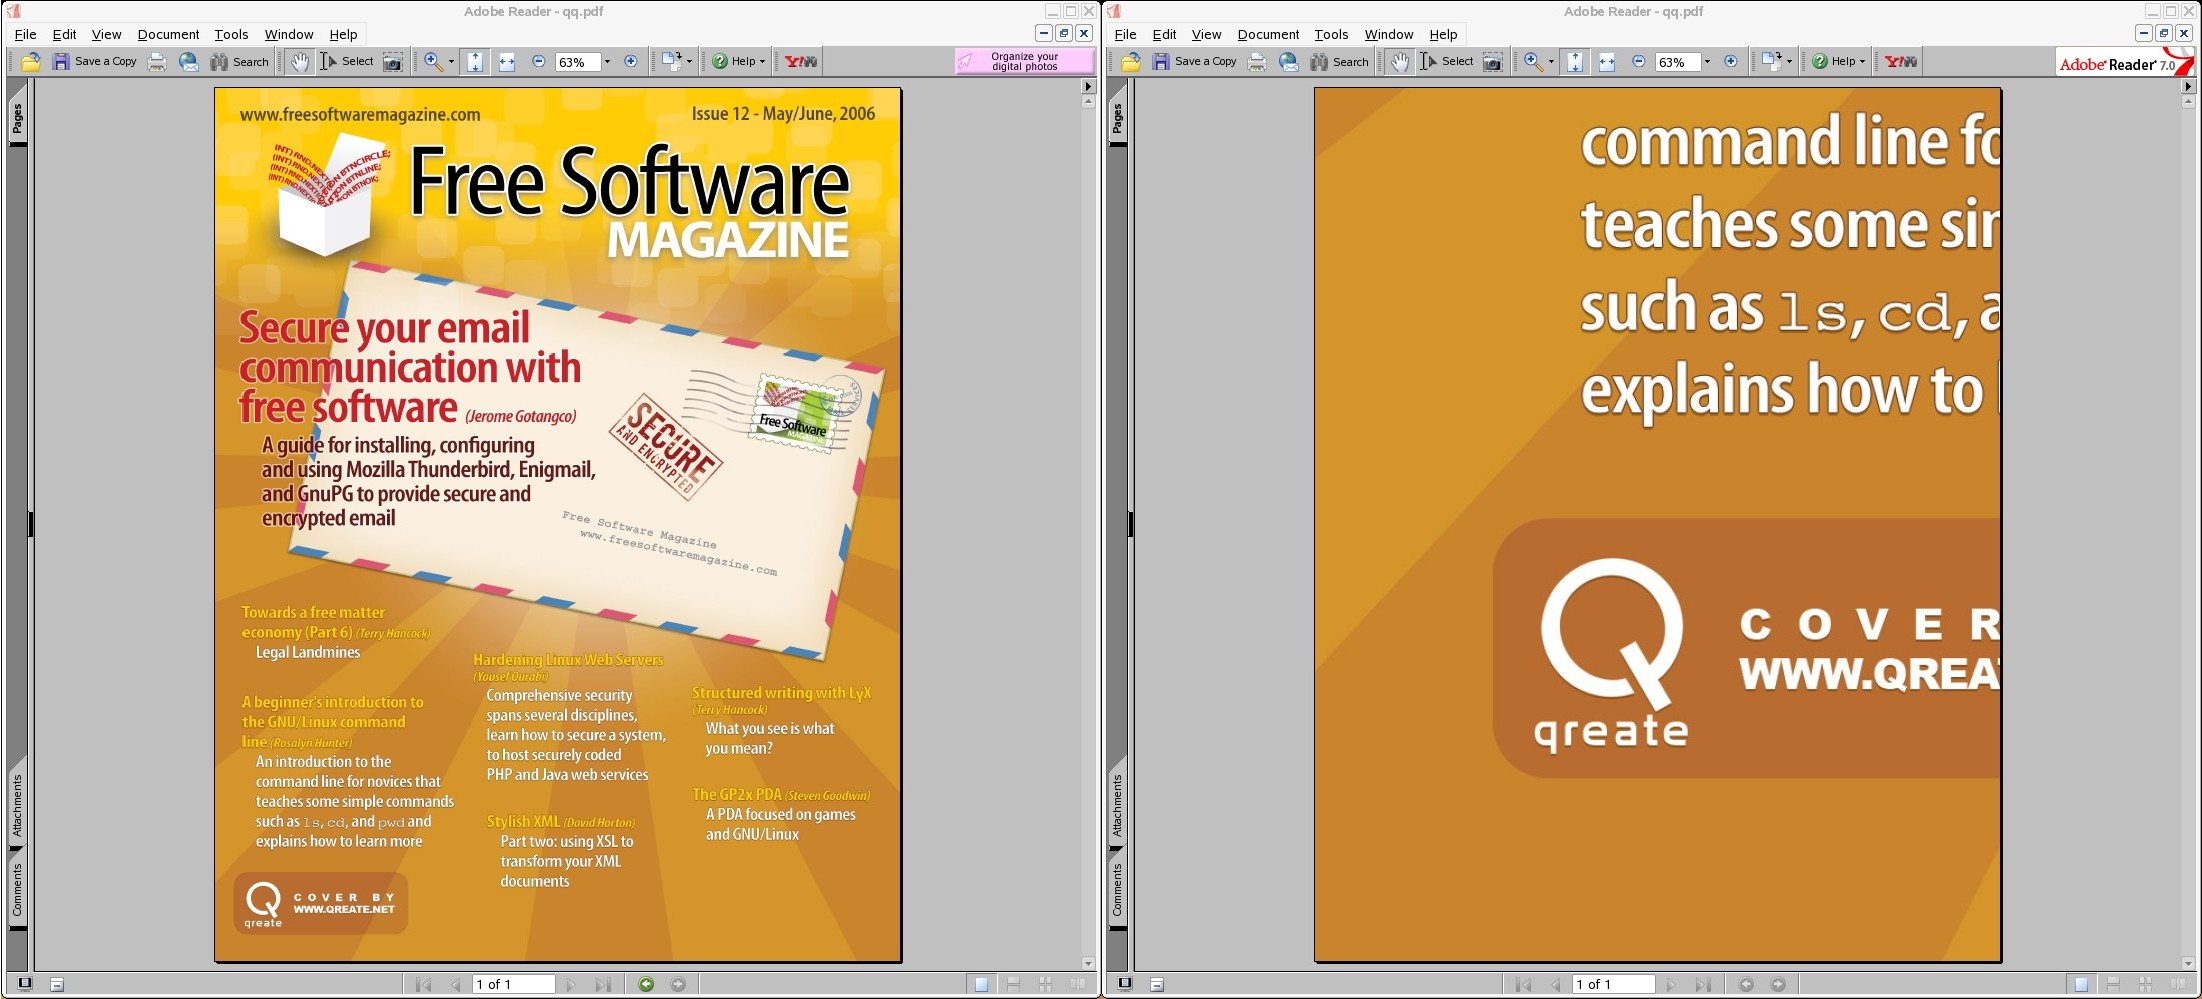Screen dimensions: 2202x999
Task: Expand the rotate tool dropdown in right window
Action: (1789, 62)
